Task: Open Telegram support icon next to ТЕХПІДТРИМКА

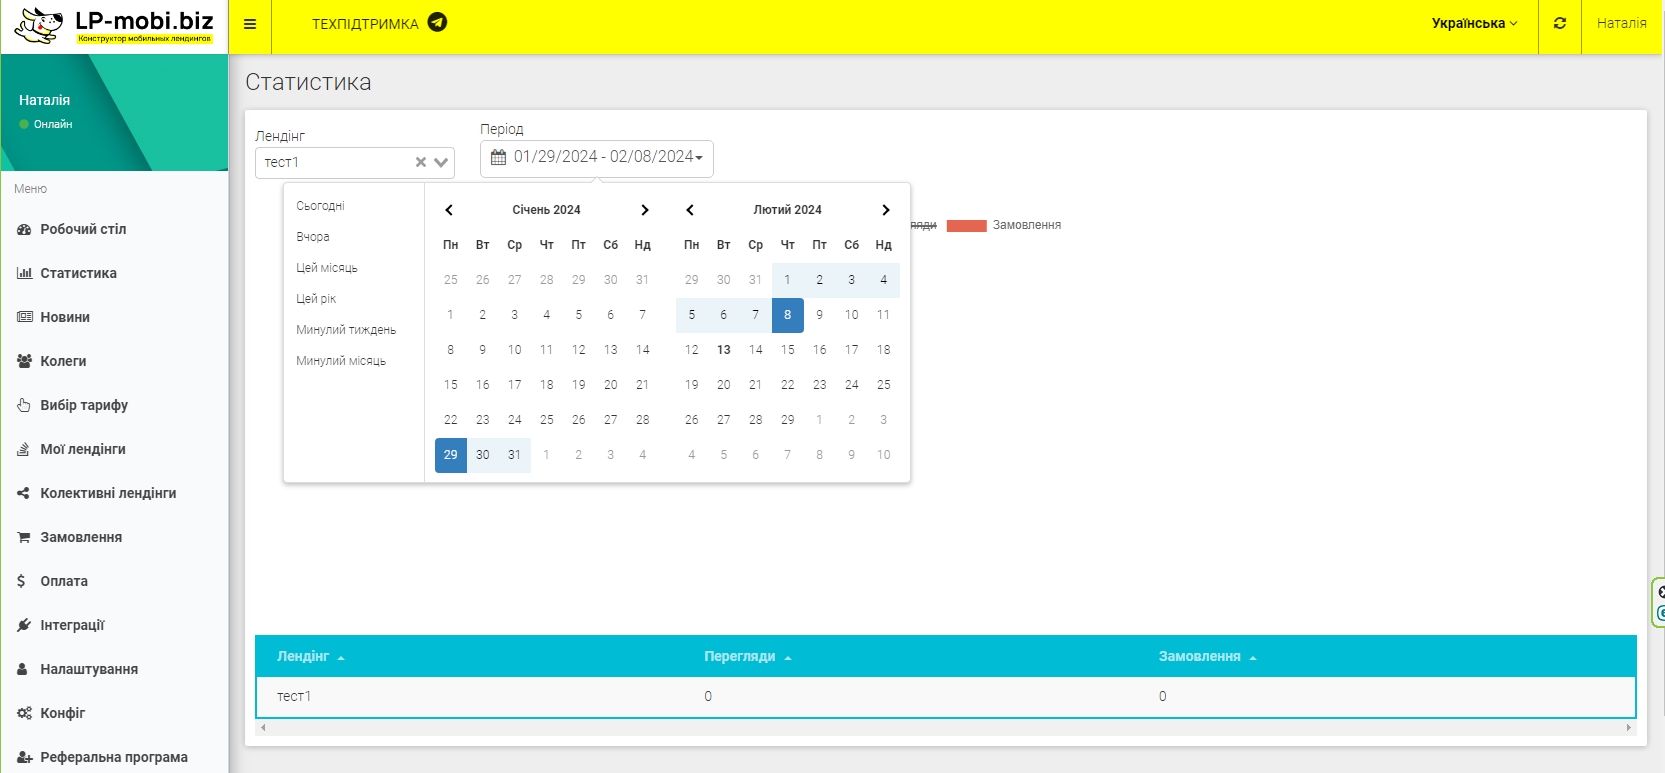Action: pos(437,23)
